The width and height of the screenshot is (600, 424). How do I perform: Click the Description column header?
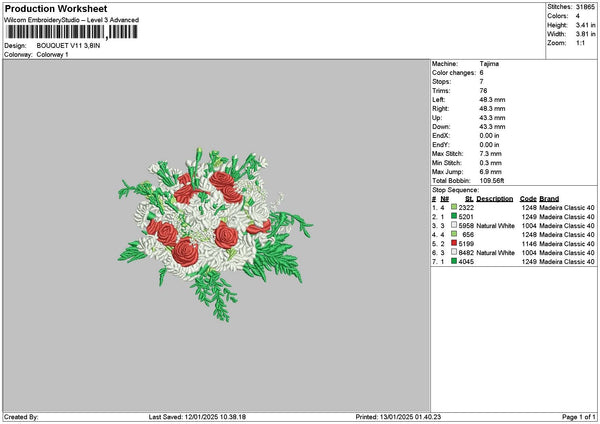point(494,198)
